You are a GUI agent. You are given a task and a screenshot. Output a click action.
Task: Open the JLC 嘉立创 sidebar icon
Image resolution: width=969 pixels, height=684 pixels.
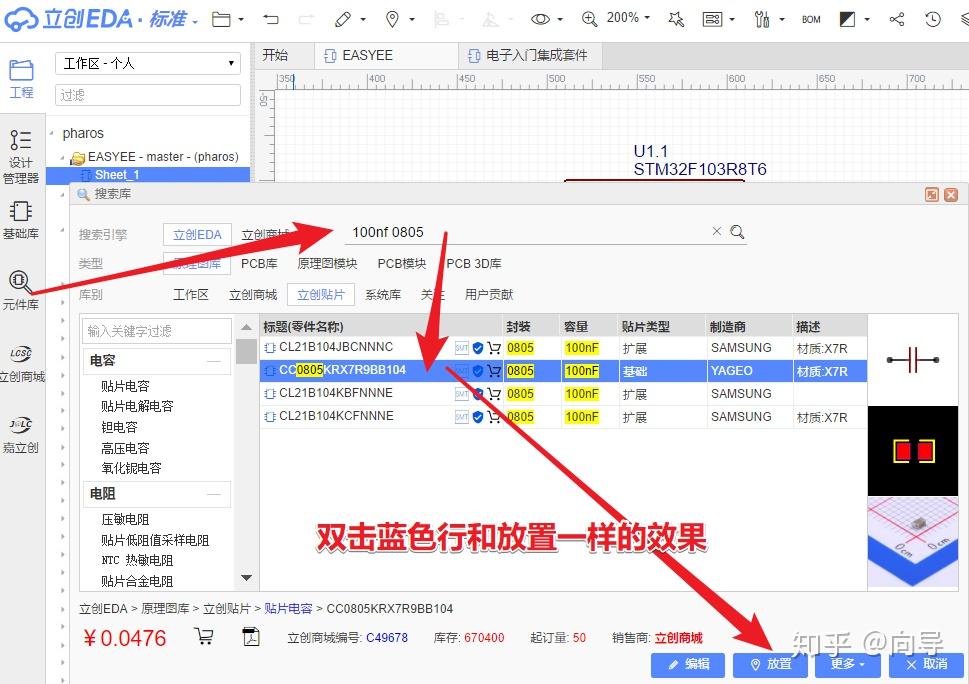(x=21, y=434)
